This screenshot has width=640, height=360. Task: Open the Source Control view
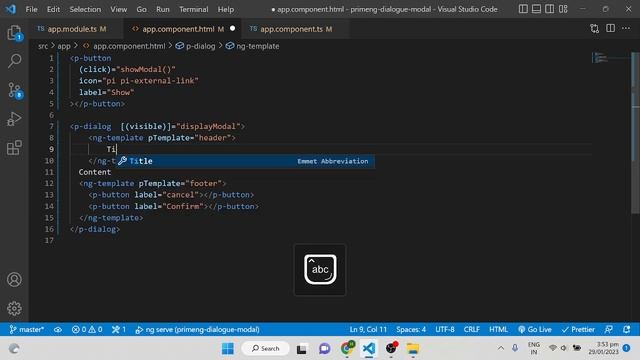[15, 90]
